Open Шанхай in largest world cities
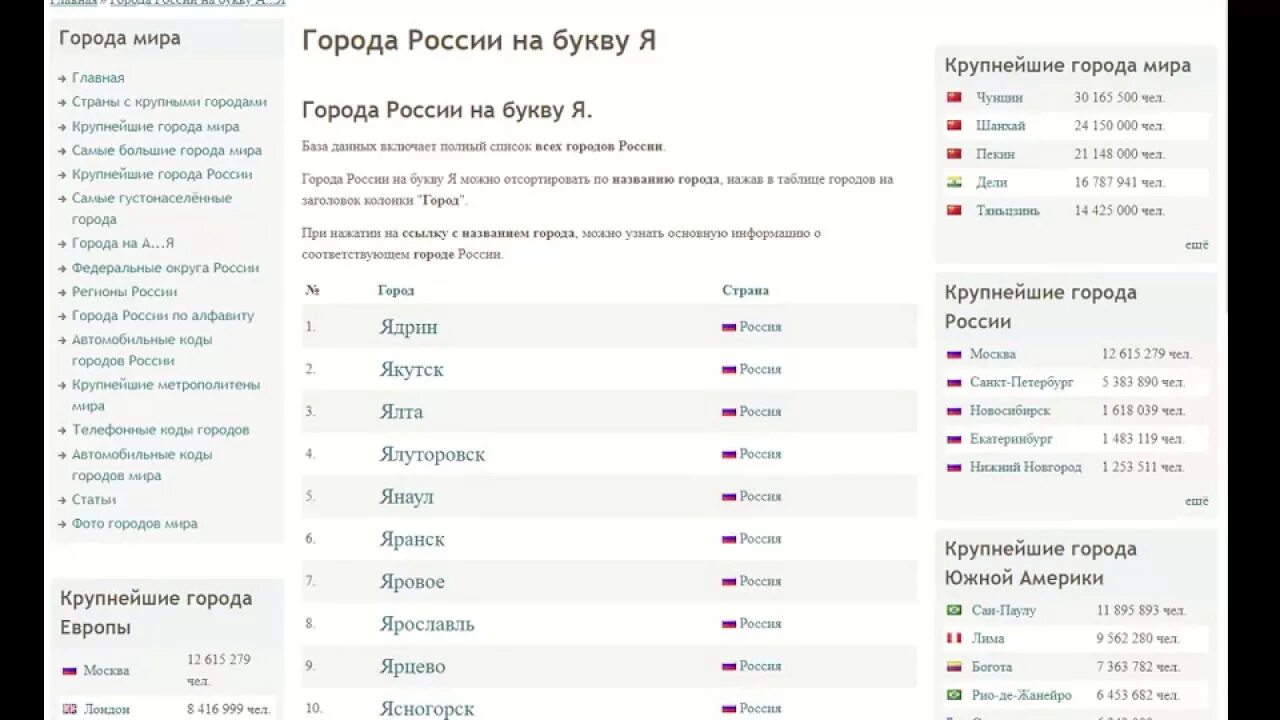 pyautogui.click(x=1001, y=126)
